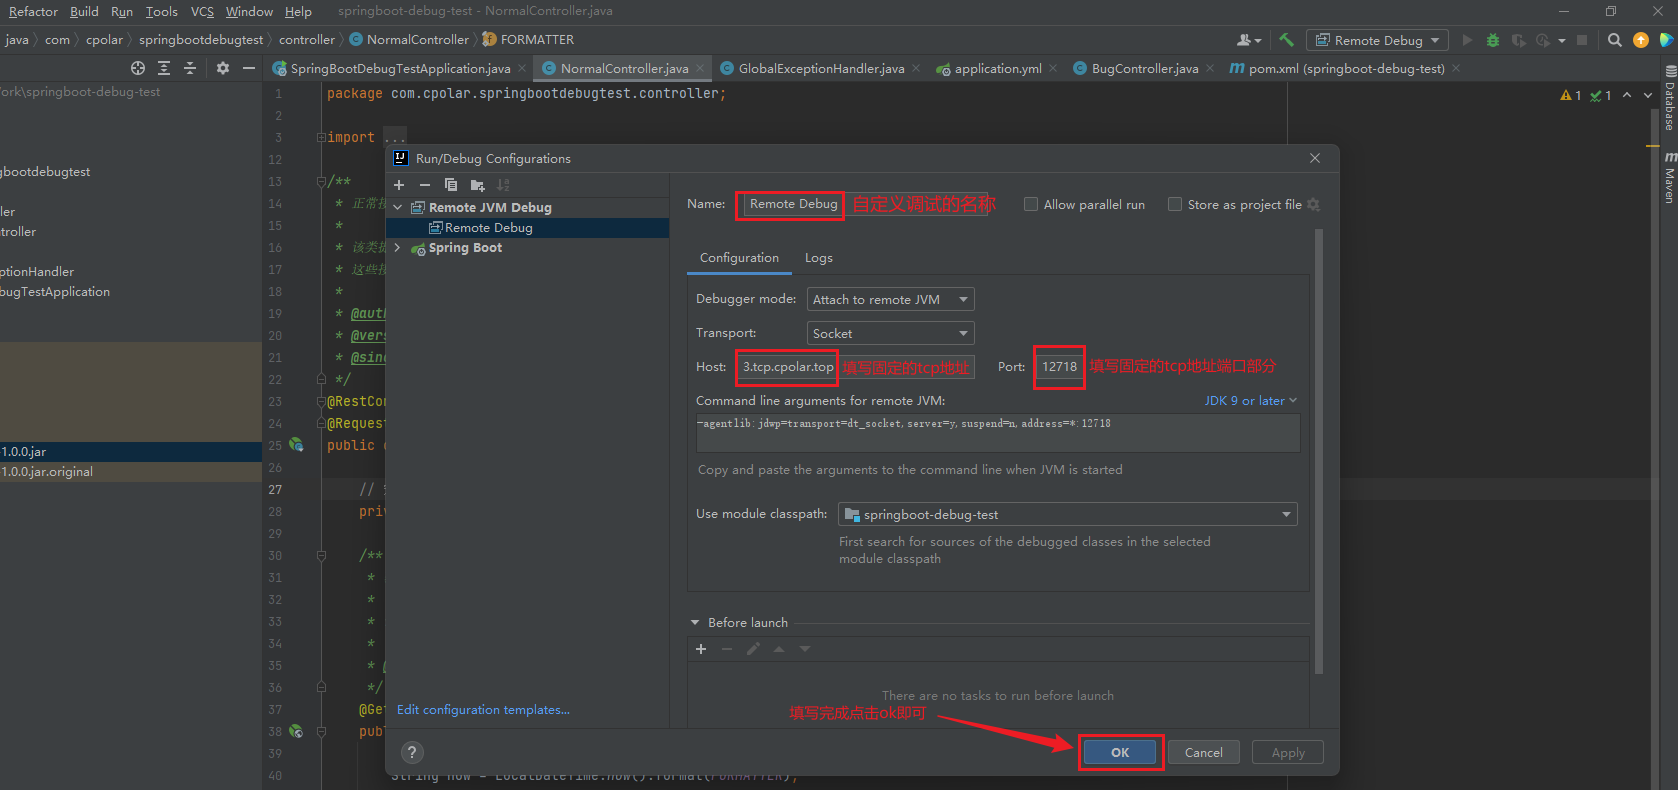Check Store as project file
Image resolution: width=1678 pixels, height=790 pixels.
coord(1175,204)
